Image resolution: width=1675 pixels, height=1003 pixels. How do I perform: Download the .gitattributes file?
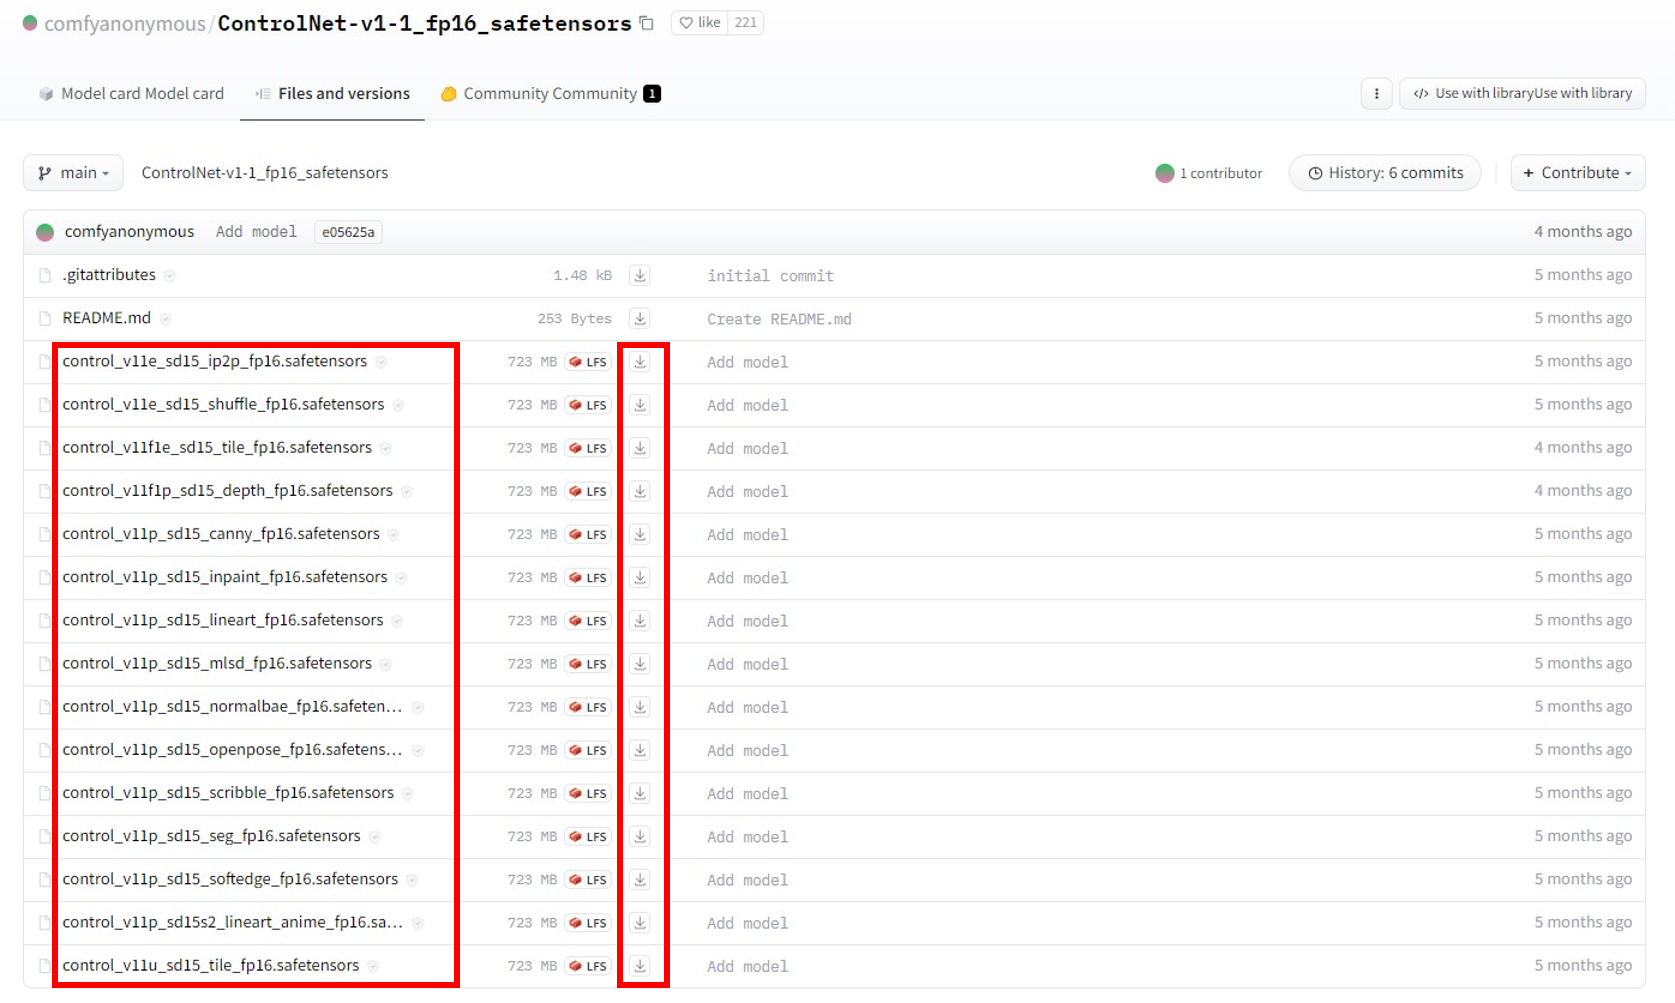(640, 275)
